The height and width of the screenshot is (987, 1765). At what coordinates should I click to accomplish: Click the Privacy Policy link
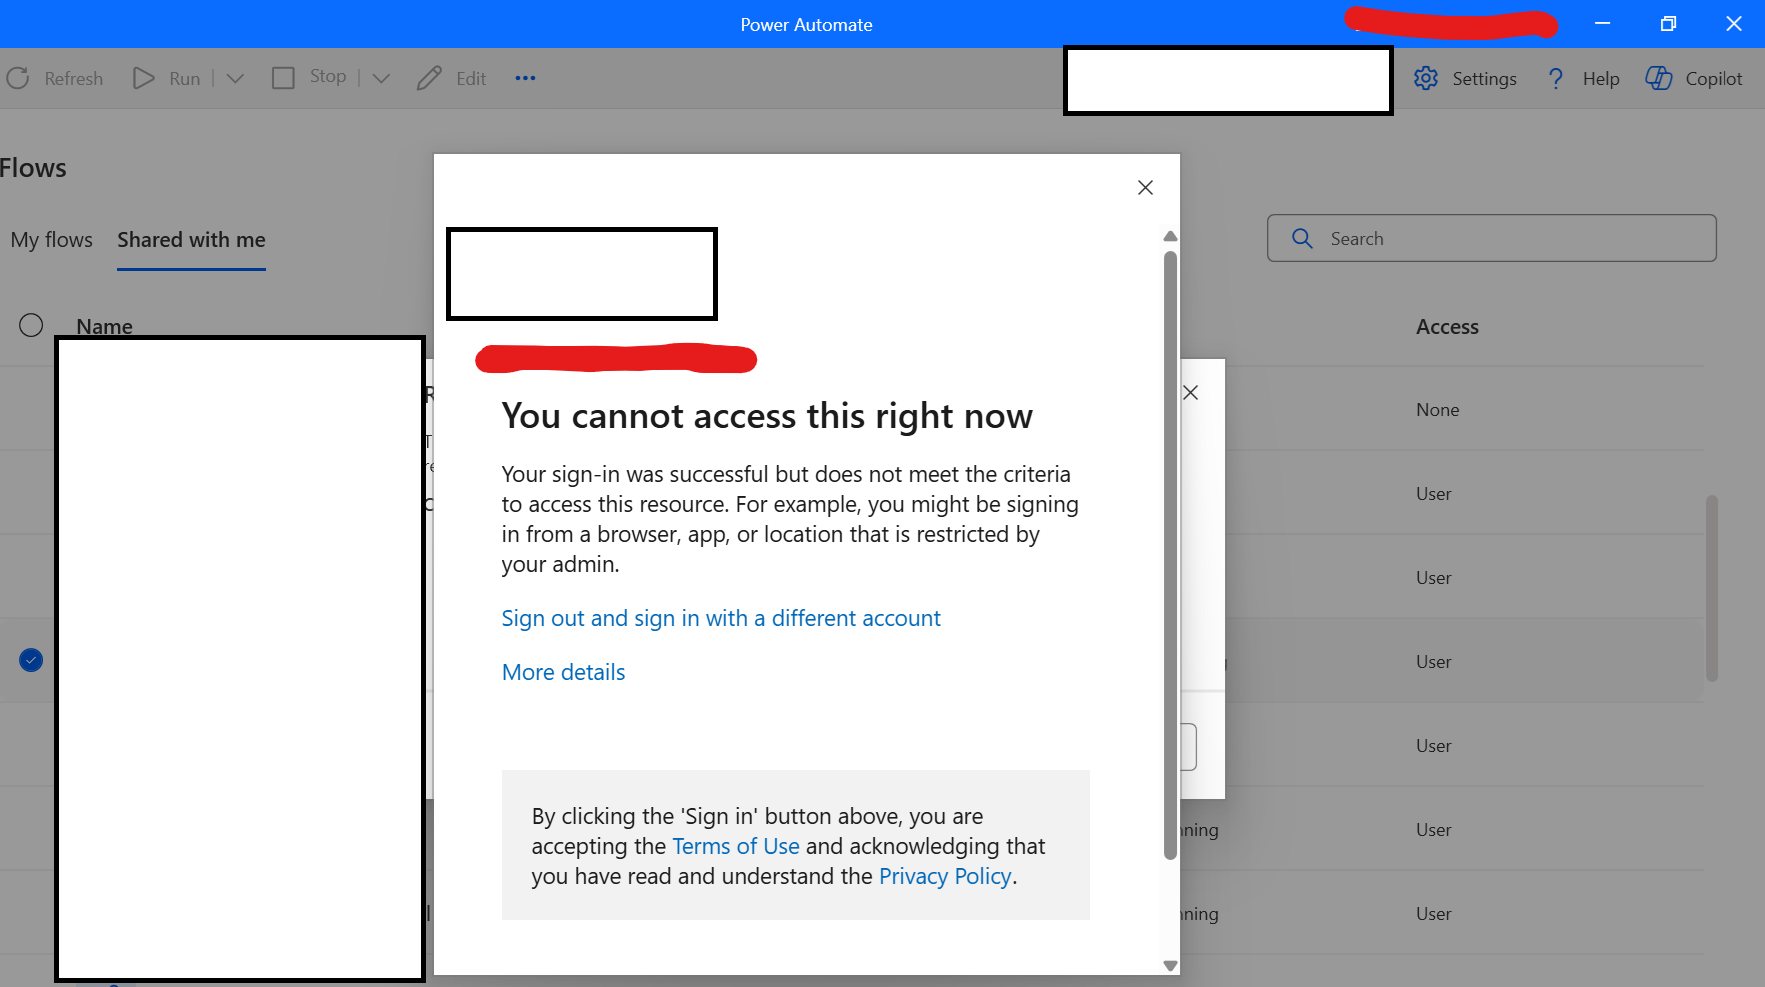pos(944,876)
